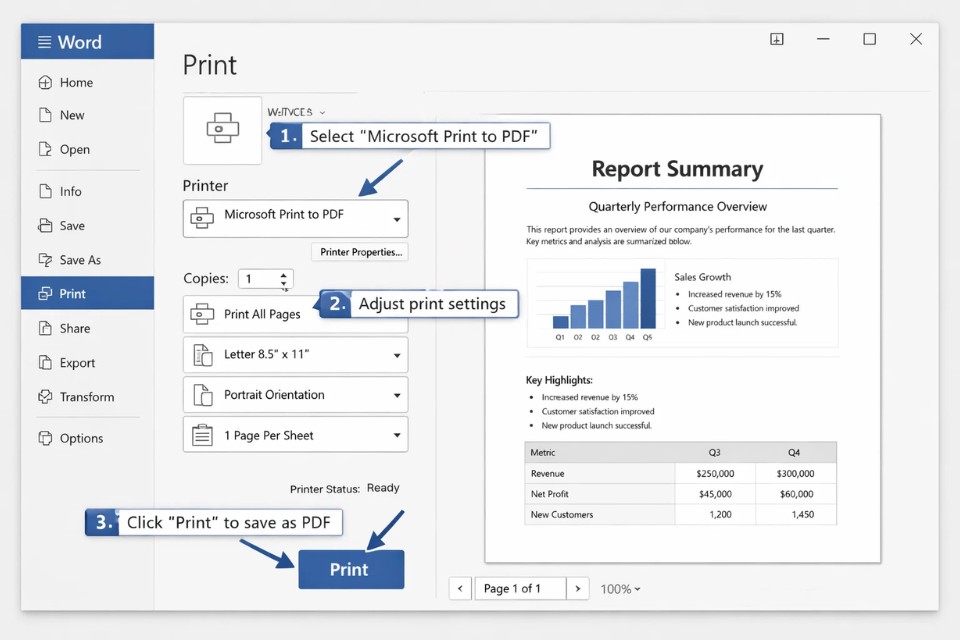
Task: Expand the 1 Page Per Sheet dropdown
Action: click(294, 434)
